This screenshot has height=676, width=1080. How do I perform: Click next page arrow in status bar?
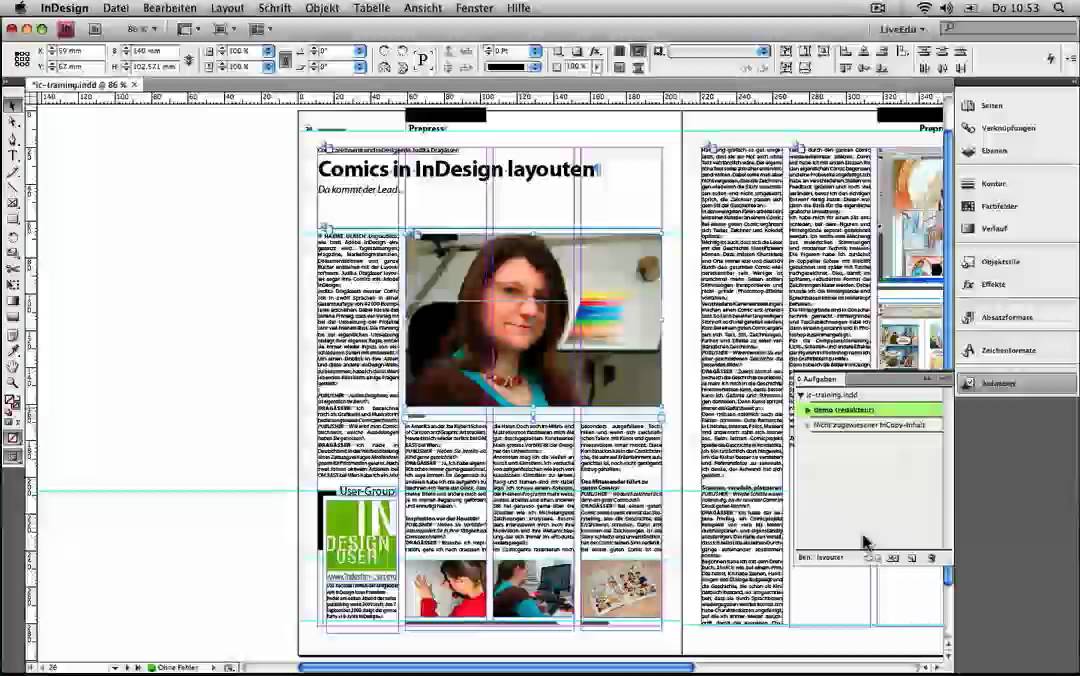(x=127, y=668)
